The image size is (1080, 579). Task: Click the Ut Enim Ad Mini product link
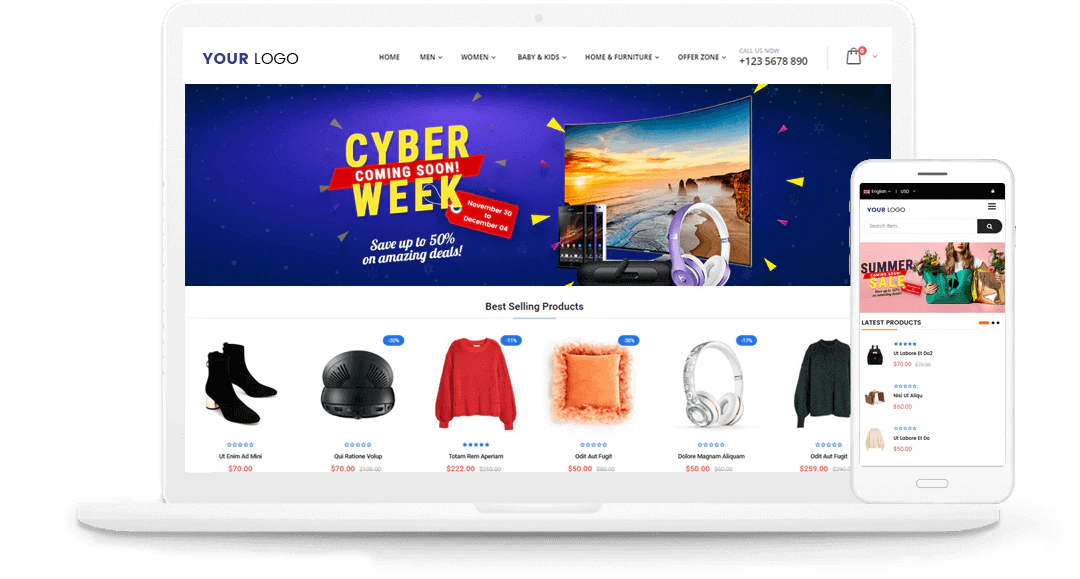click(x=240, y=456)
